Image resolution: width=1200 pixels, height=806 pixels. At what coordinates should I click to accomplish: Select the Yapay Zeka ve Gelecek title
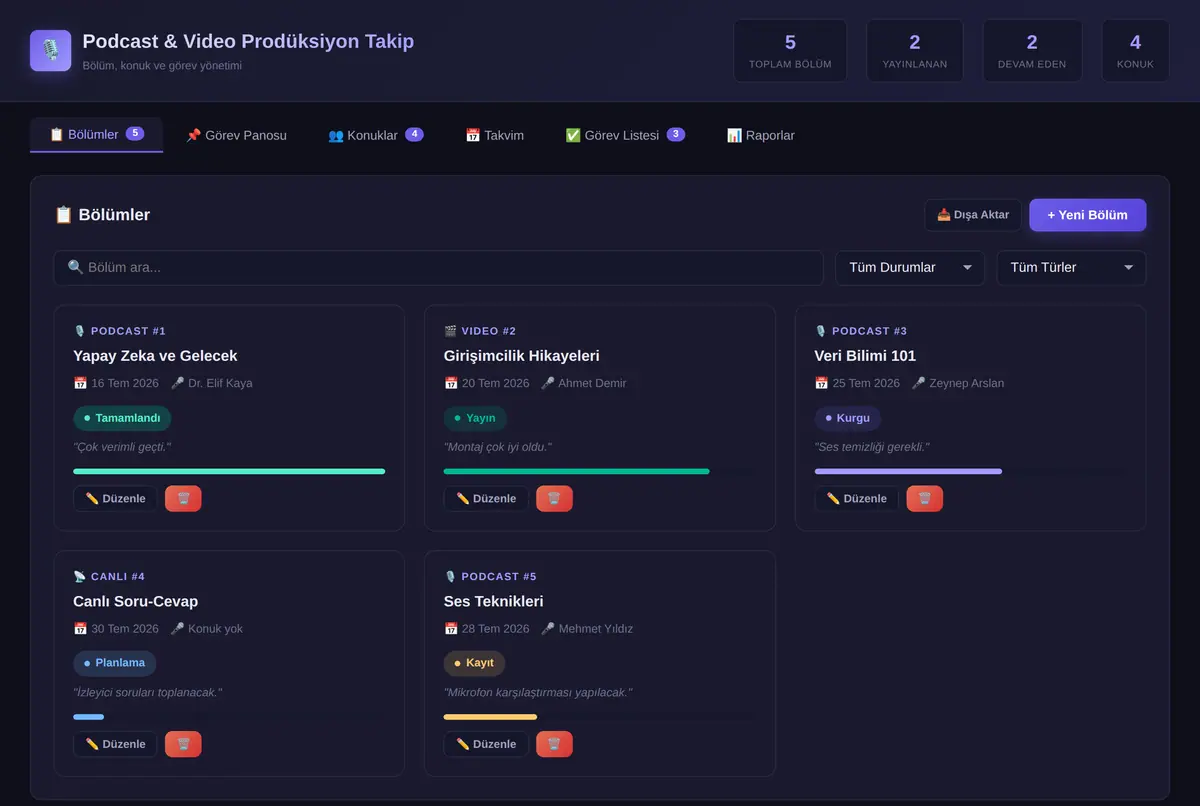point(155,356)
